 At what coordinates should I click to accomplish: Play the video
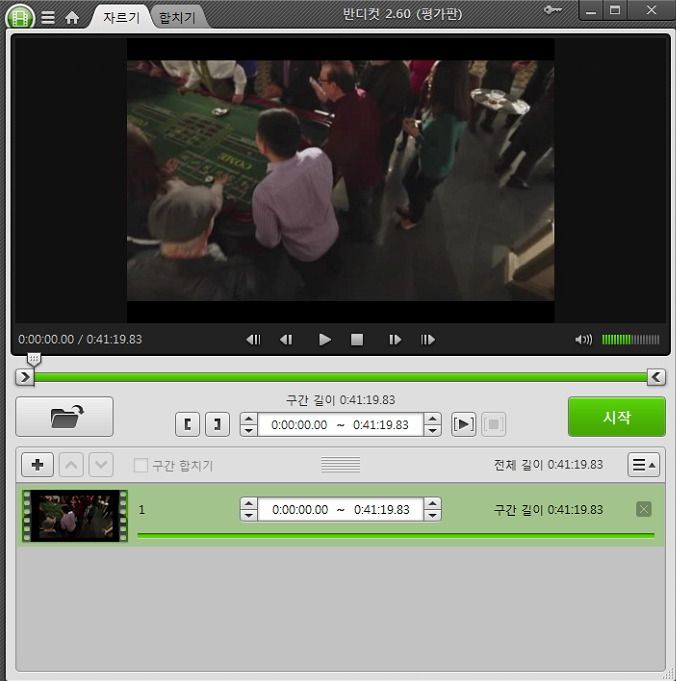(325, 339)
